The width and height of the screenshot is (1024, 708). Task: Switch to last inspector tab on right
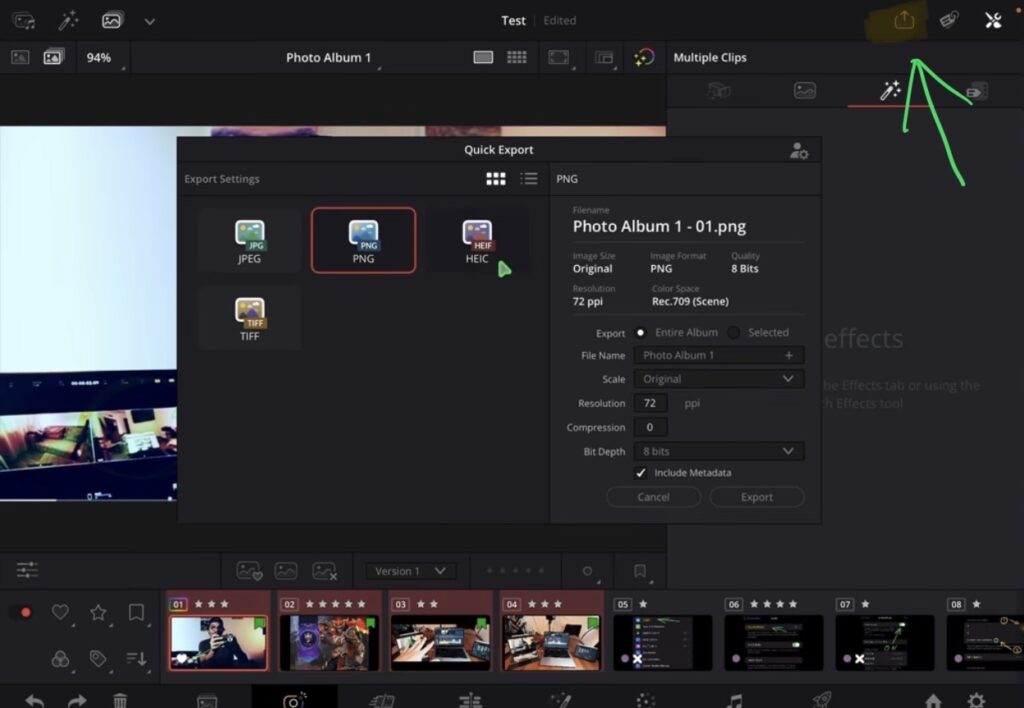[977, 91]
